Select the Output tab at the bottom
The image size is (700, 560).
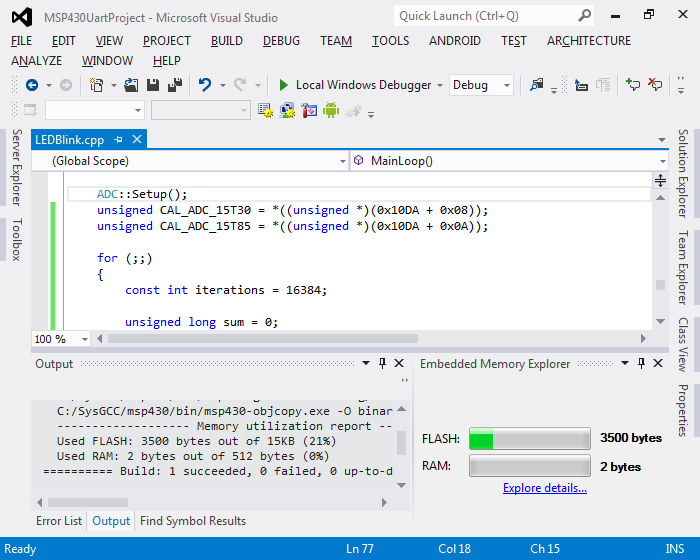[111, 521]
